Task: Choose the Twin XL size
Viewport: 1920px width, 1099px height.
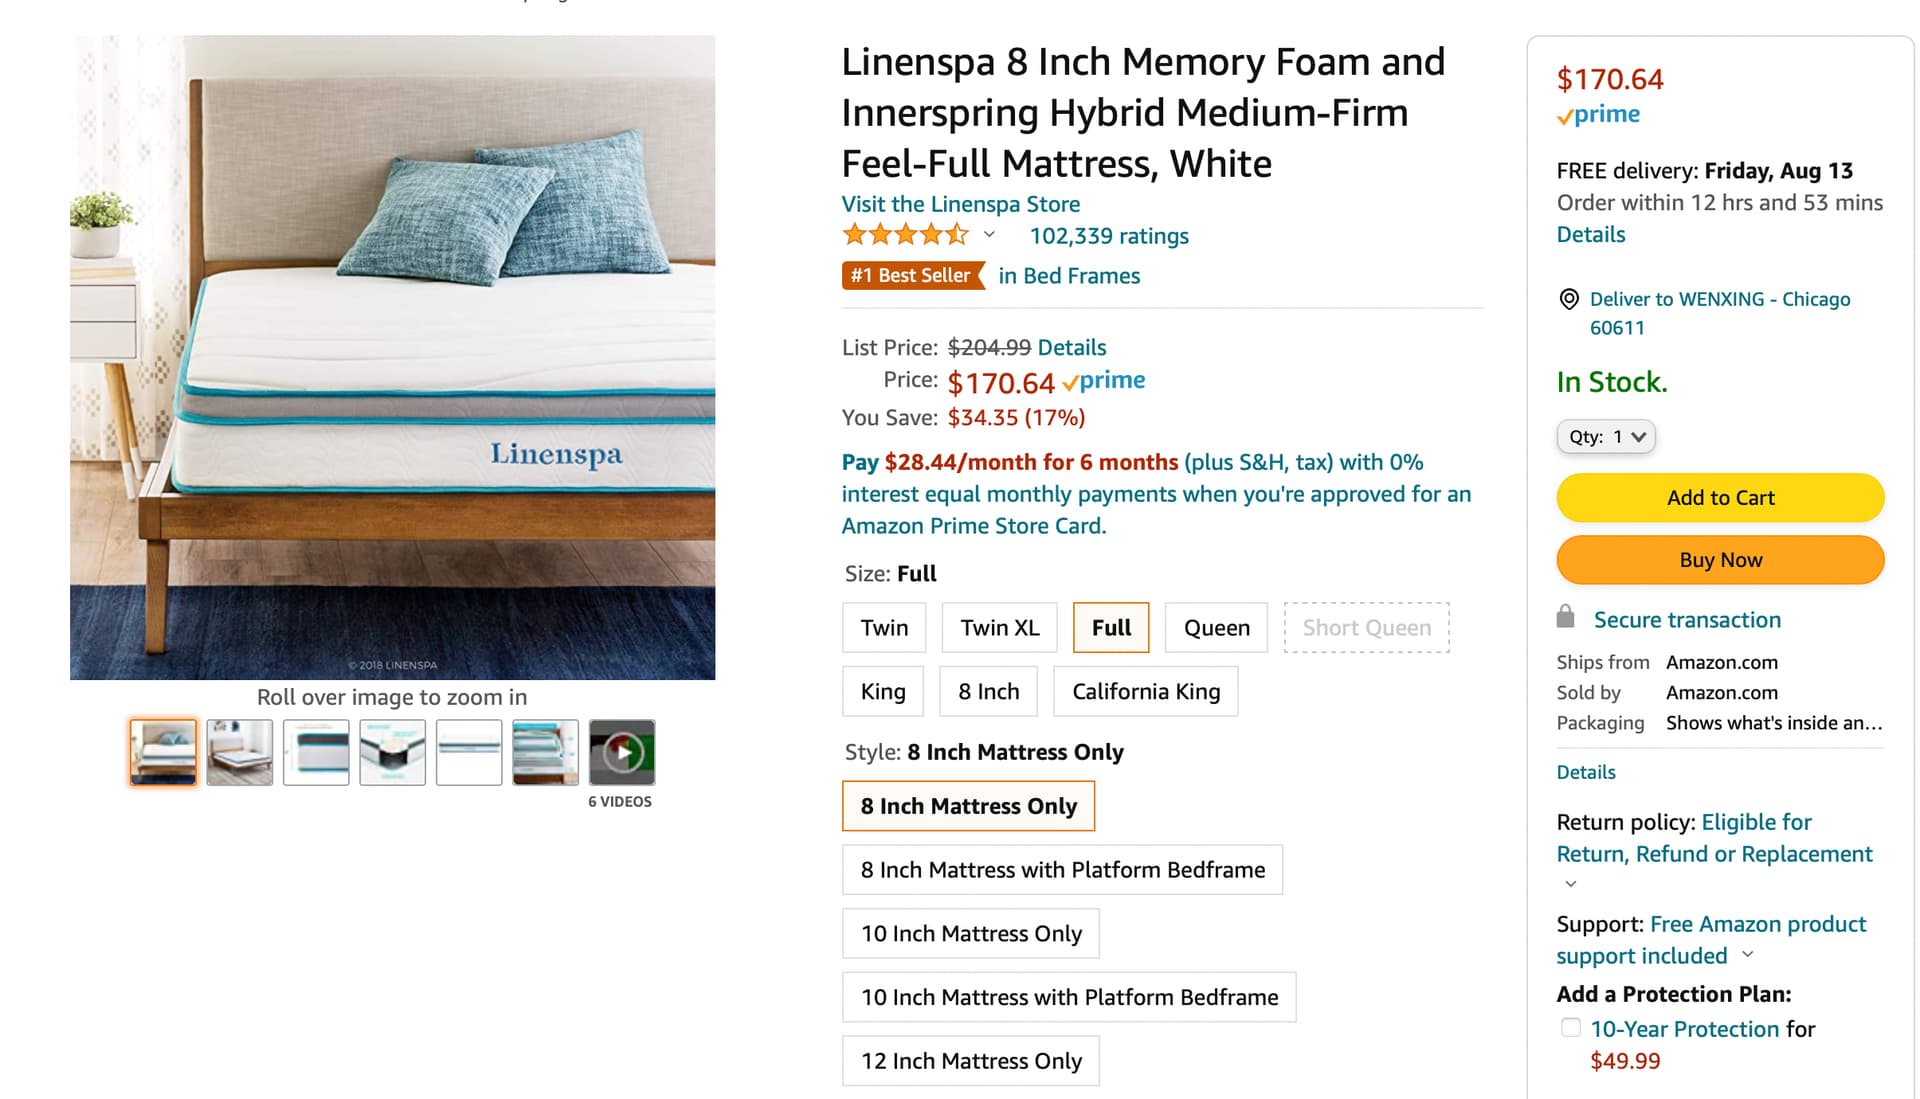Action: (x=999, y=628)
